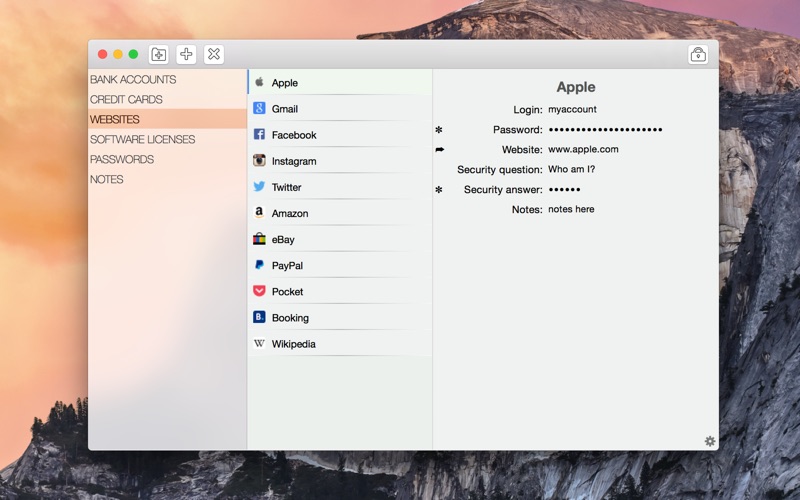This screenshot has width=800, height=500.
Task: Reveal the password with the asterisk icon
Action: point(439,130)
